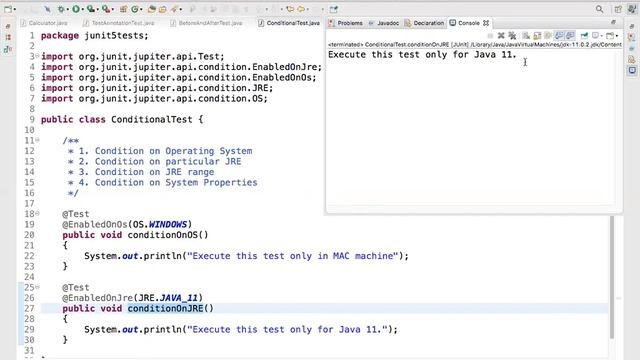Toggle Scroll Lock in the Console
640x360 pixels.
tap(537, 36)
